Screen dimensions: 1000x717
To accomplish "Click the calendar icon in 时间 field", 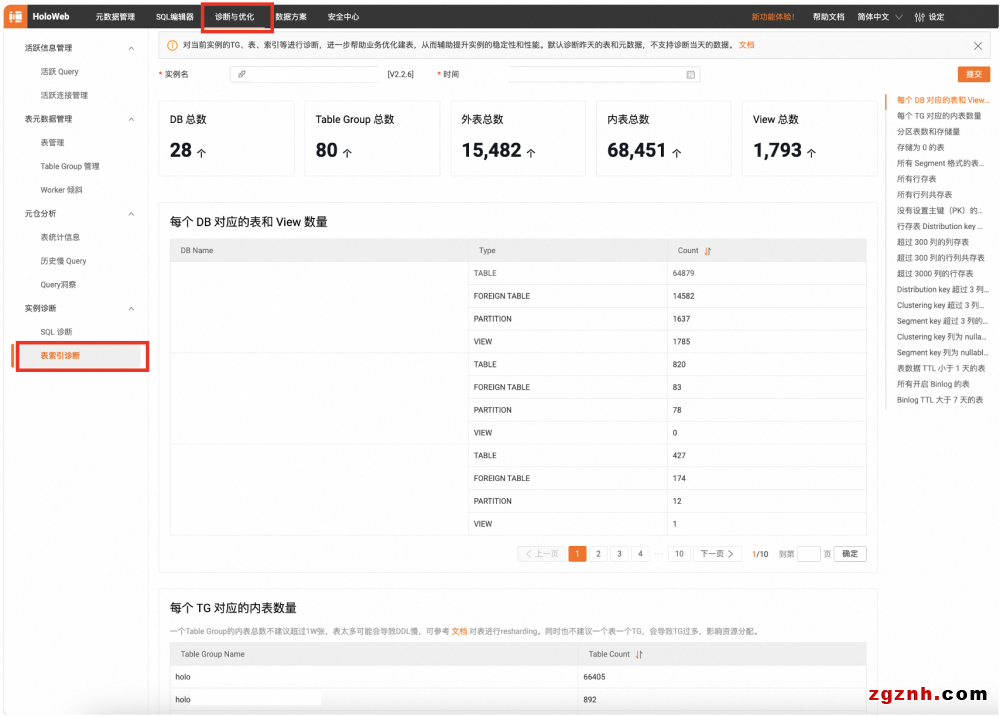I will click(x=690, y=75).
